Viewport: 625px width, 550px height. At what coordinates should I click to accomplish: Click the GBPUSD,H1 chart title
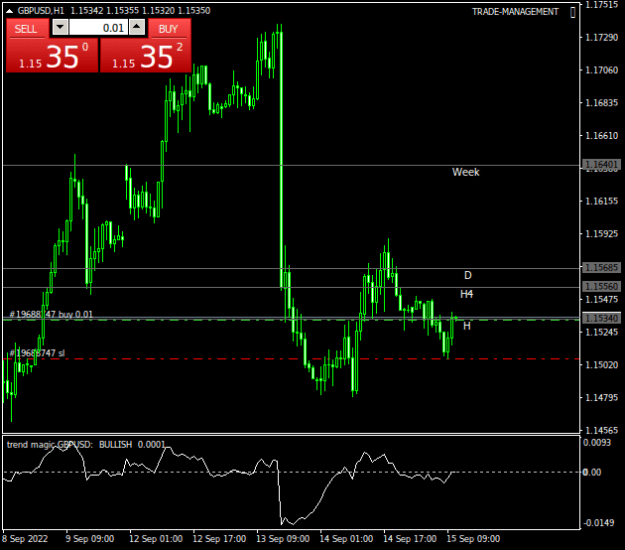pos(41,11)
